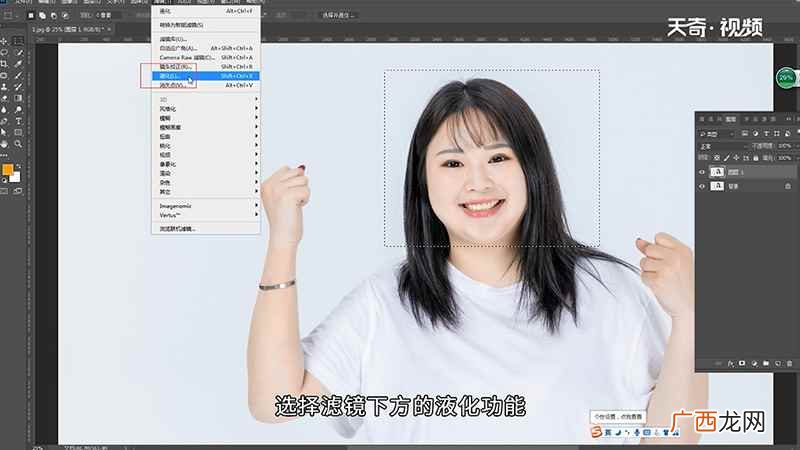This screenshot has height=450, width=800.
Task: Select the Clone Stamp tool
Action: click(x=4, y=87)
